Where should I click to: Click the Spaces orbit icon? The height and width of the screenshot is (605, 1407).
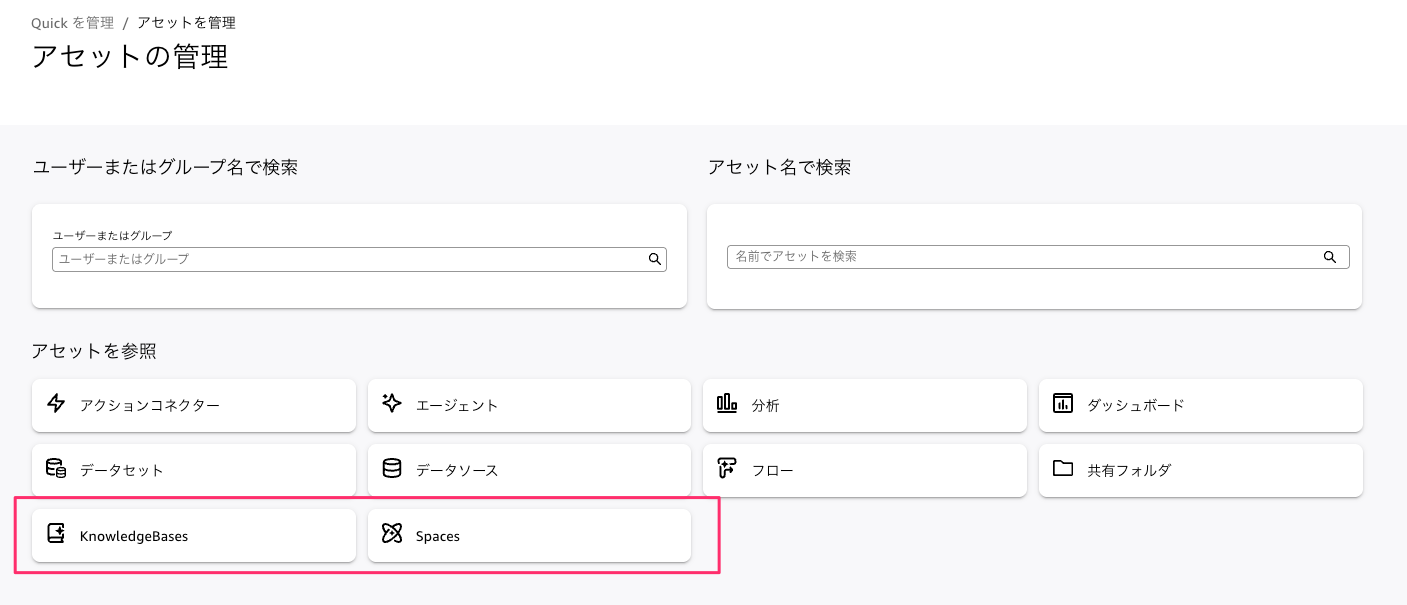click(x=392, y=534)
